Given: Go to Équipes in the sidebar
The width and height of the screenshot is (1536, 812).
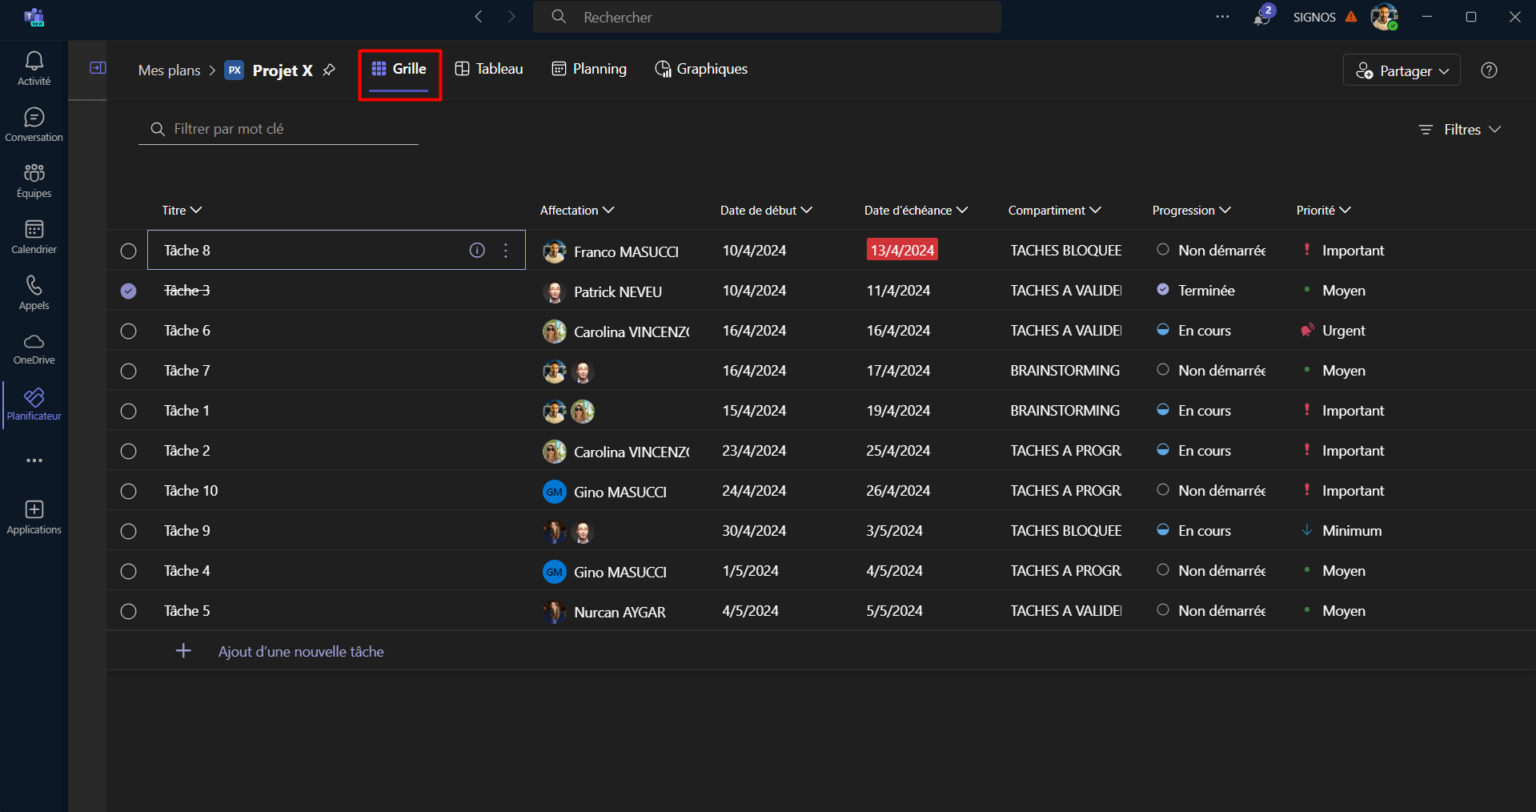Looking at the screenshot, I should coord(34,180).
